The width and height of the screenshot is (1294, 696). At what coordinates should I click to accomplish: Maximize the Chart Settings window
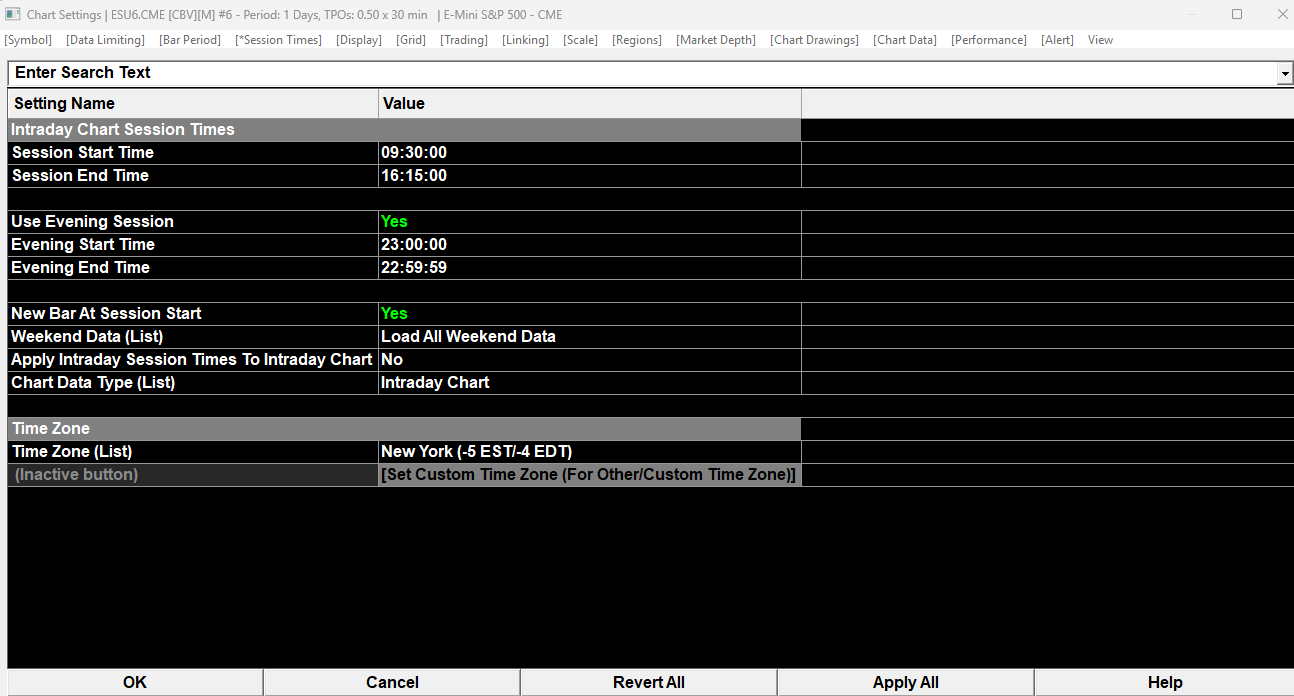click(x=1237, y=14)
